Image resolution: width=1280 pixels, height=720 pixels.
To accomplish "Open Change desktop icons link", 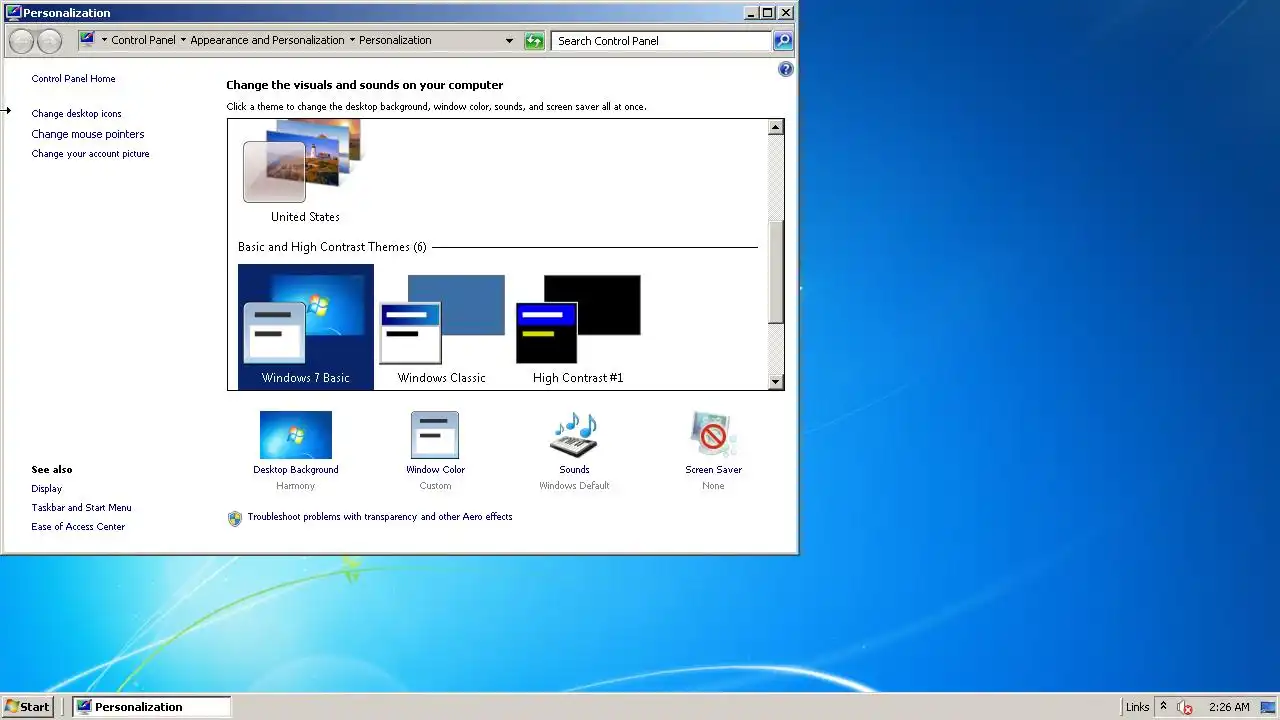I will coord(76,114).
